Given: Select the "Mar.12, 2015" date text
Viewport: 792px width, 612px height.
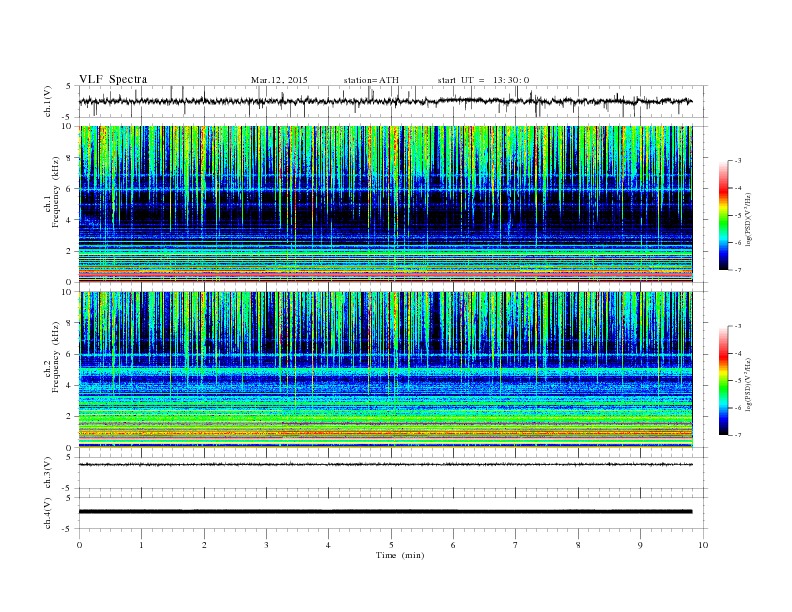Looking at the screenshot, I should click(x=279, y=80).
